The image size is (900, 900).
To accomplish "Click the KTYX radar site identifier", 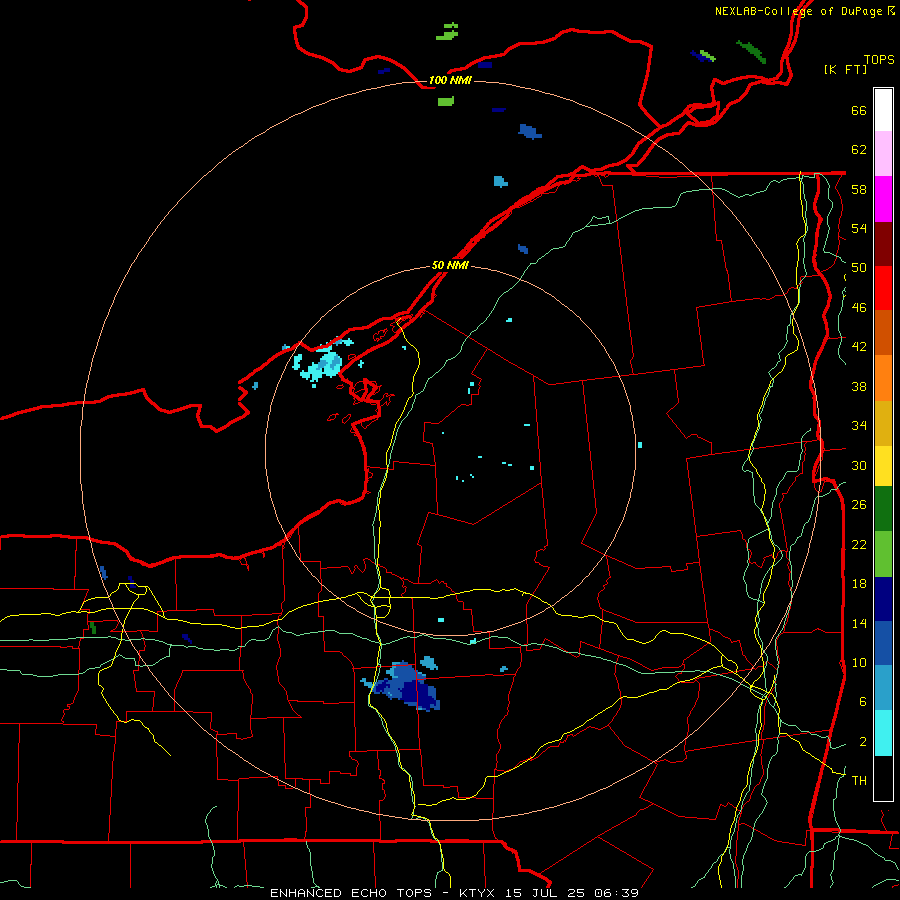I will coord(479,893).
